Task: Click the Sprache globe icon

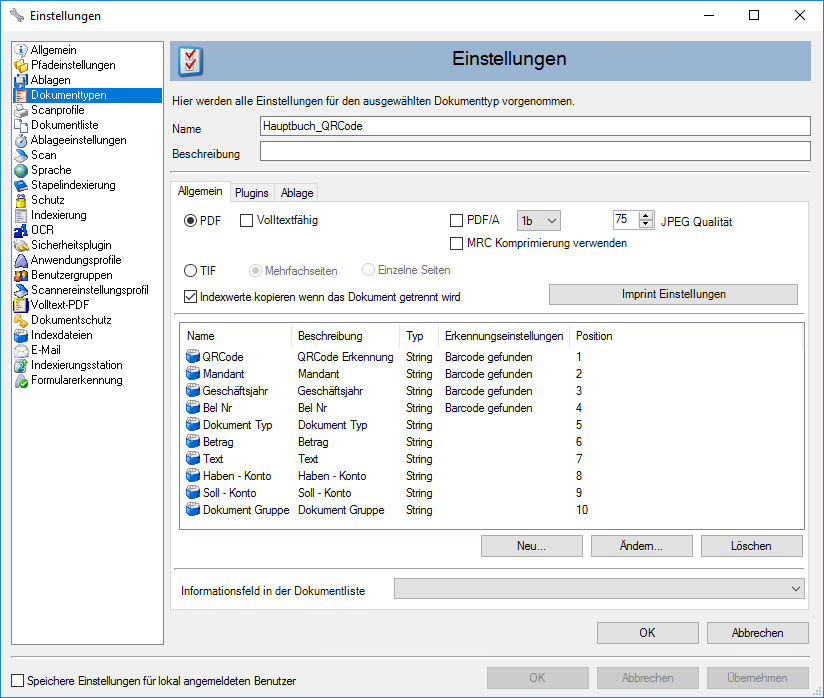Action: pos(21,170)
